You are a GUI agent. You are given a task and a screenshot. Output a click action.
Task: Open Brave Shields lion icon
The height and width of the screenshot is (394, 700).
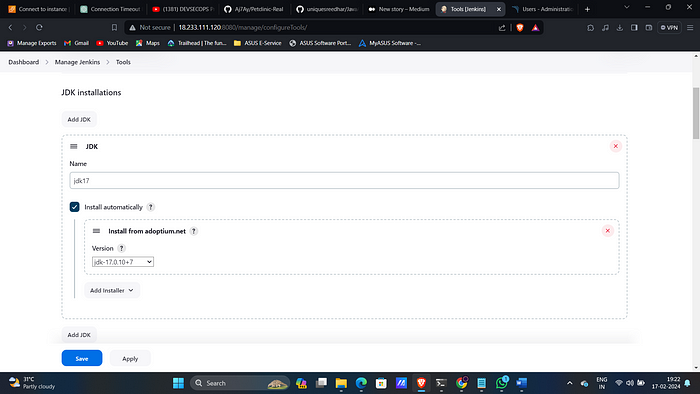(520, 28)
